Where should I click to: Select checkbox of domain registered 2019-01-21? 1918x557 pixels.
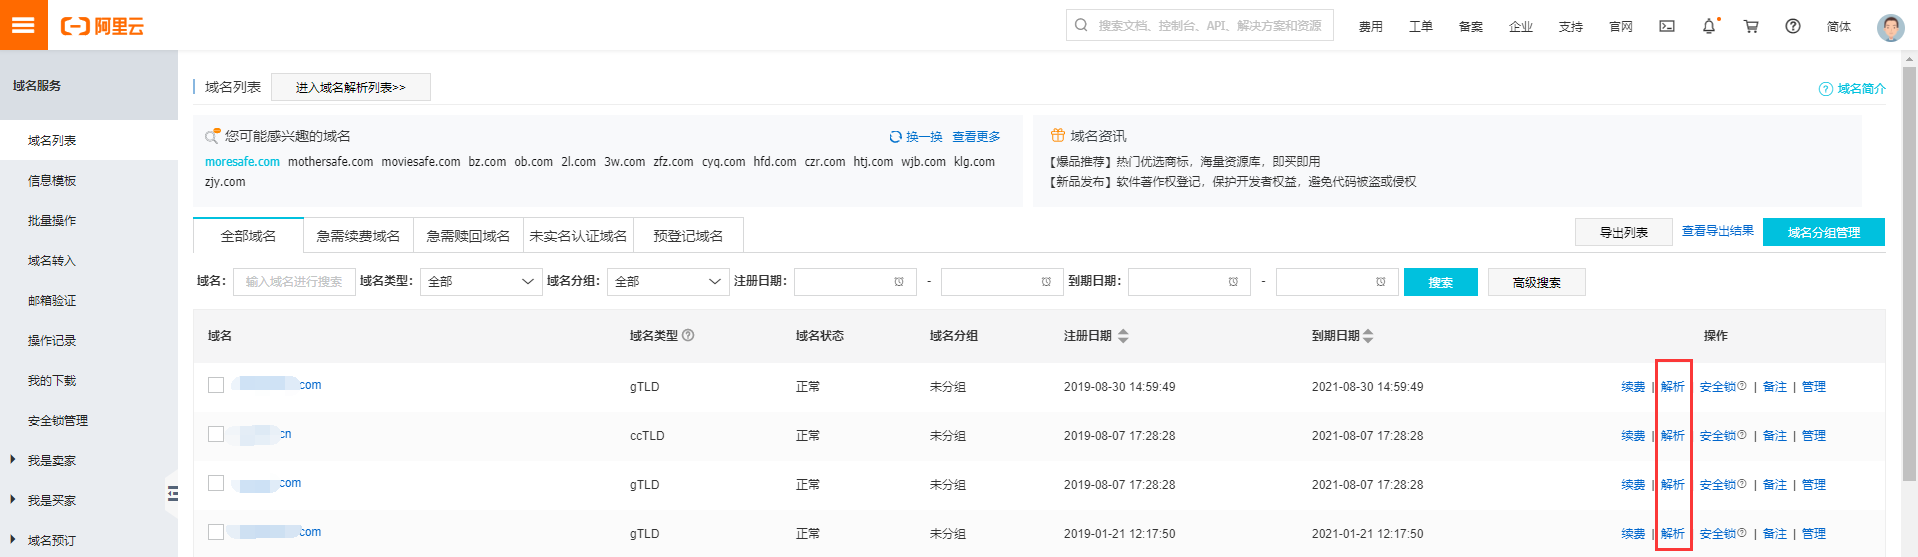[x=216, y=532]
